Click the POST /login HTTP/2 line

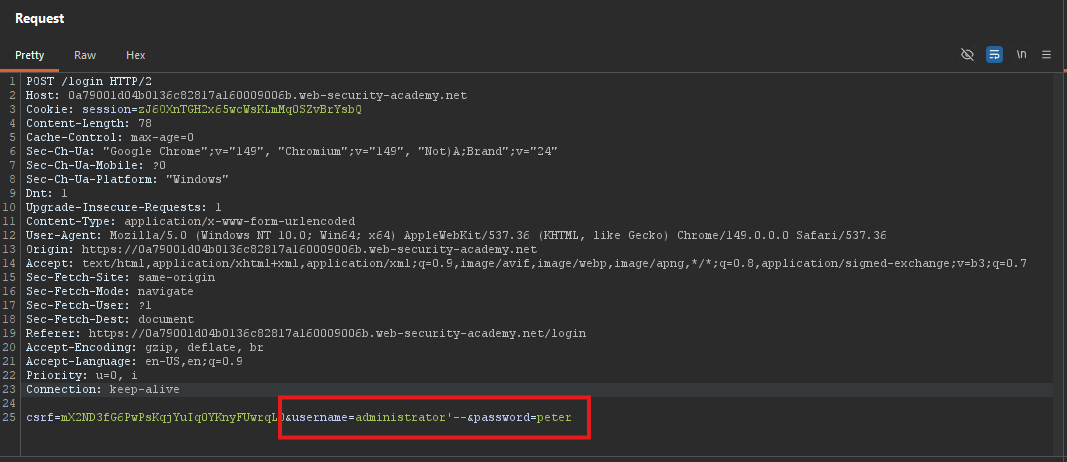pos(89,82)
